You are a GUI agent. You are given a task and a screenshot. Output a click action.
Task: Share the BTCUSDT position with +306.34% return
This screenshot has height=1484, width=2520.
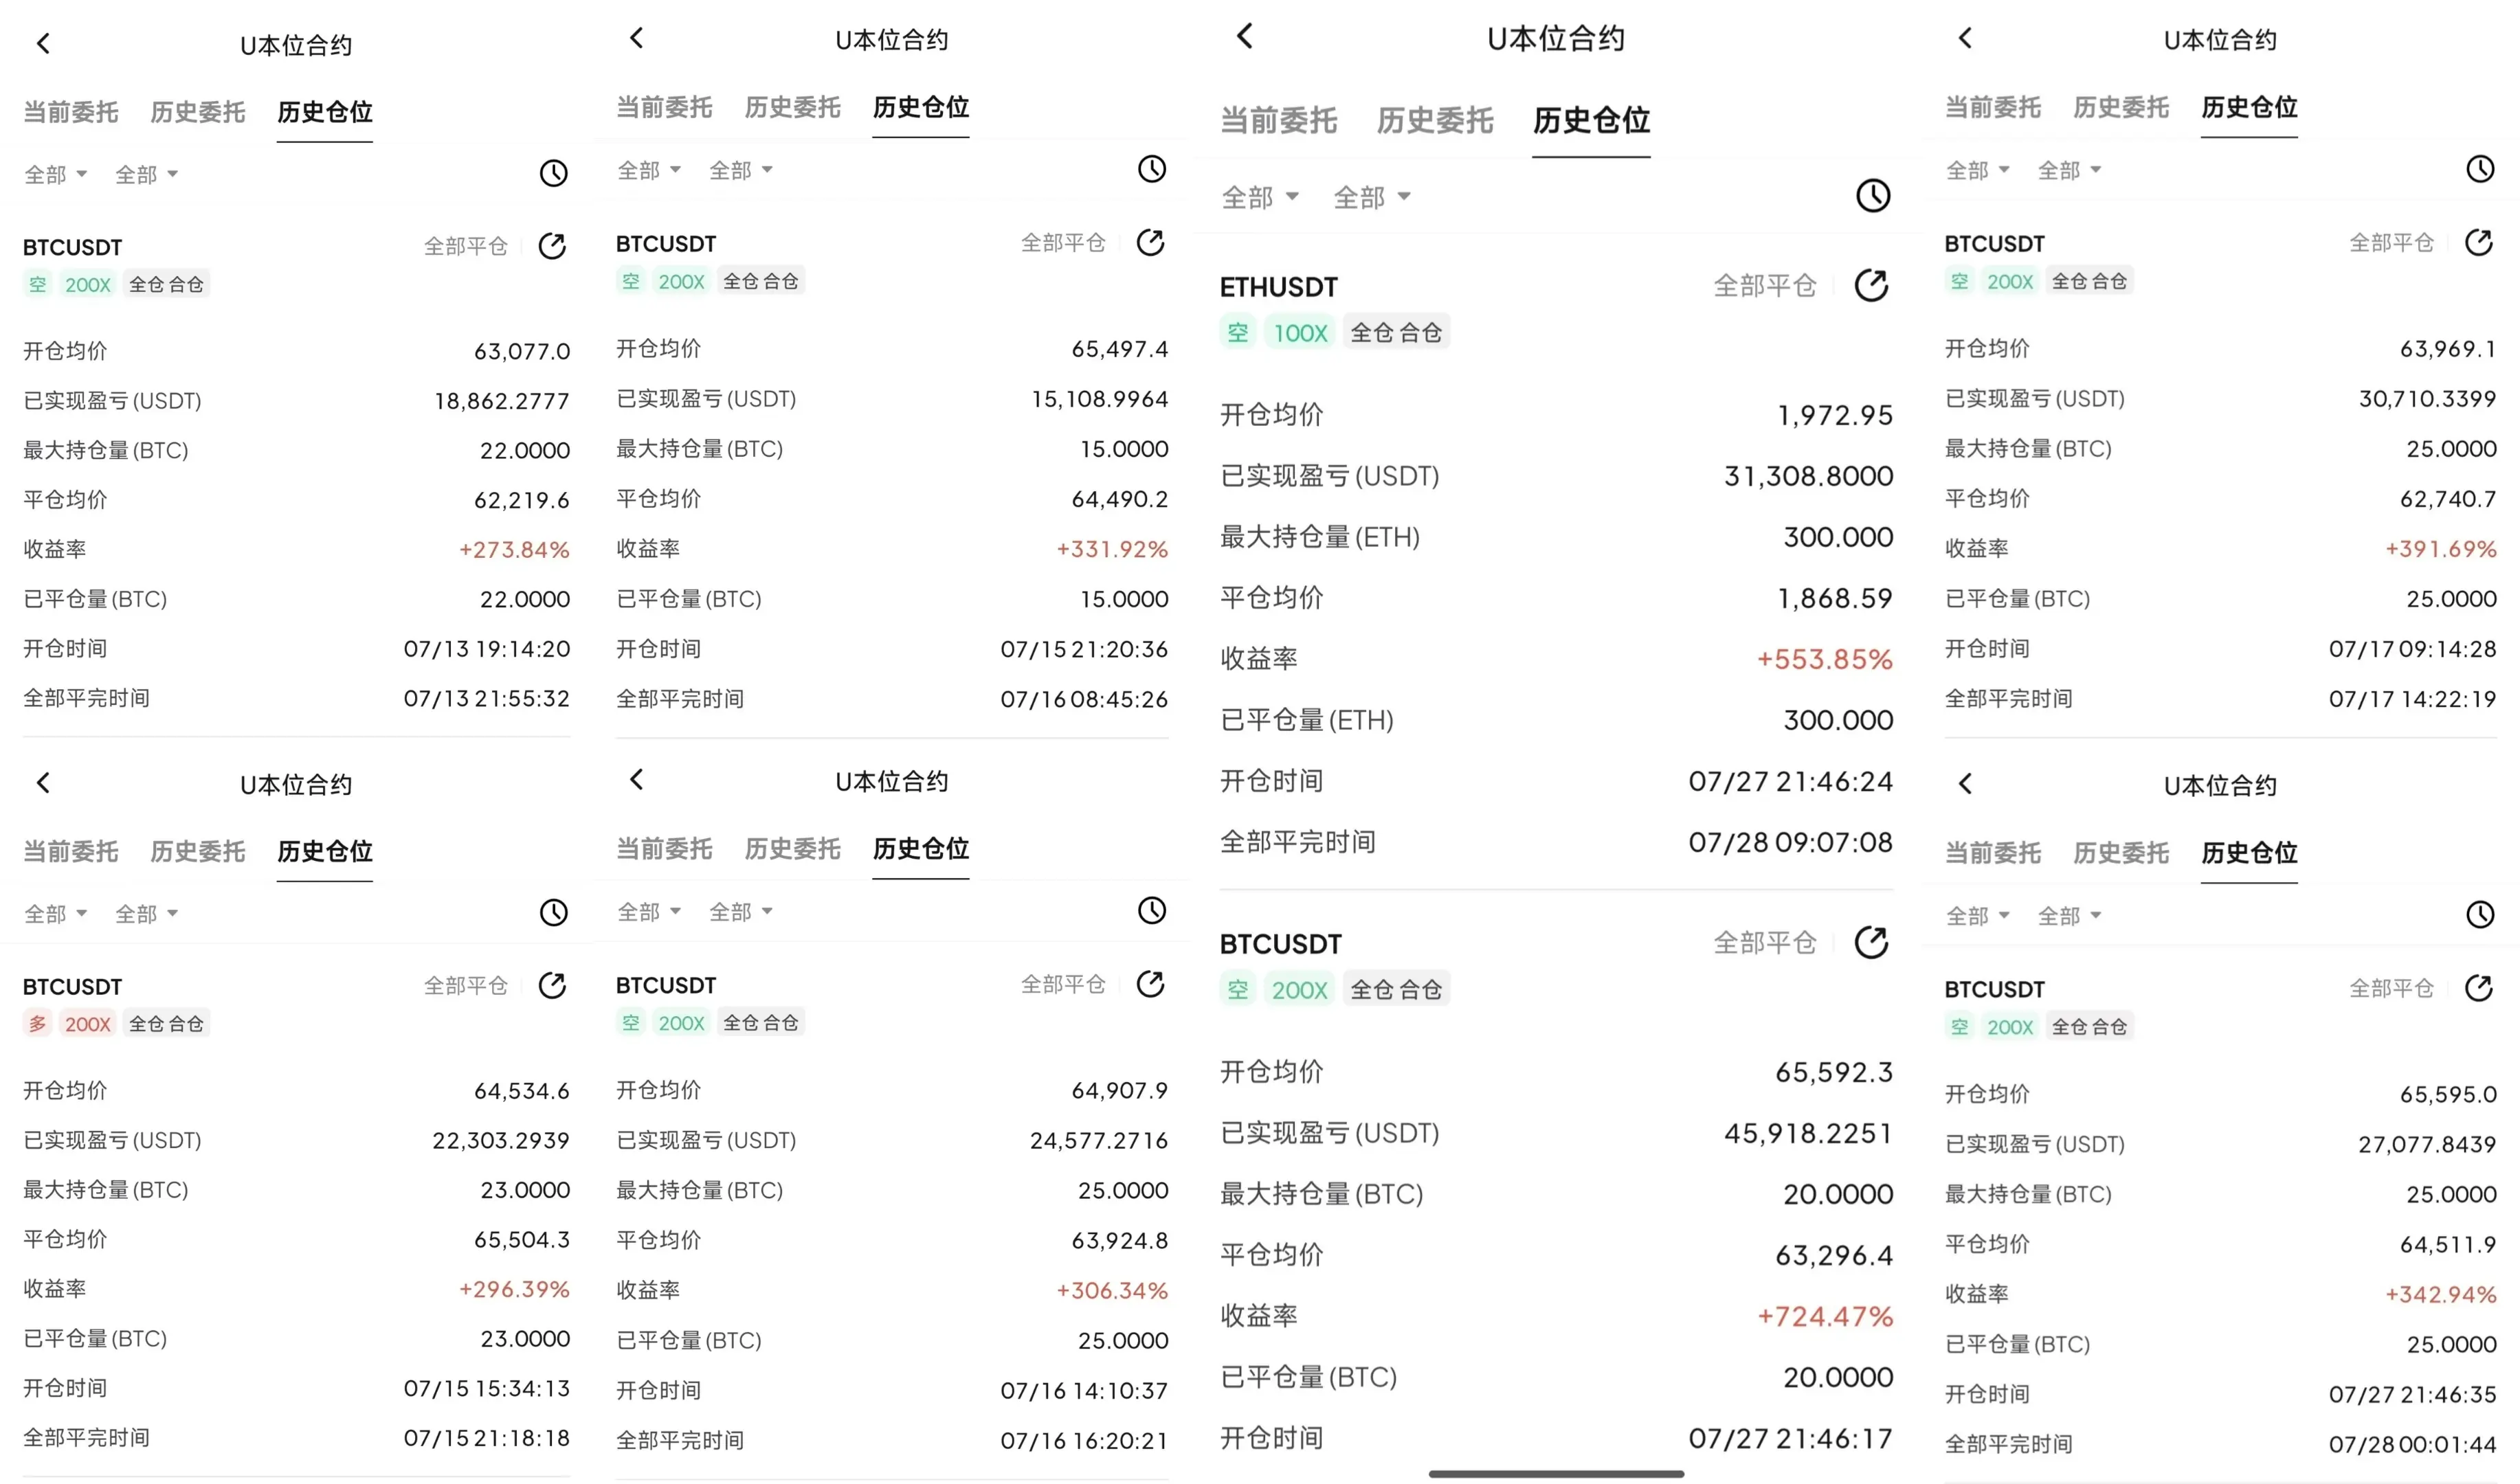coord(1150,984)
